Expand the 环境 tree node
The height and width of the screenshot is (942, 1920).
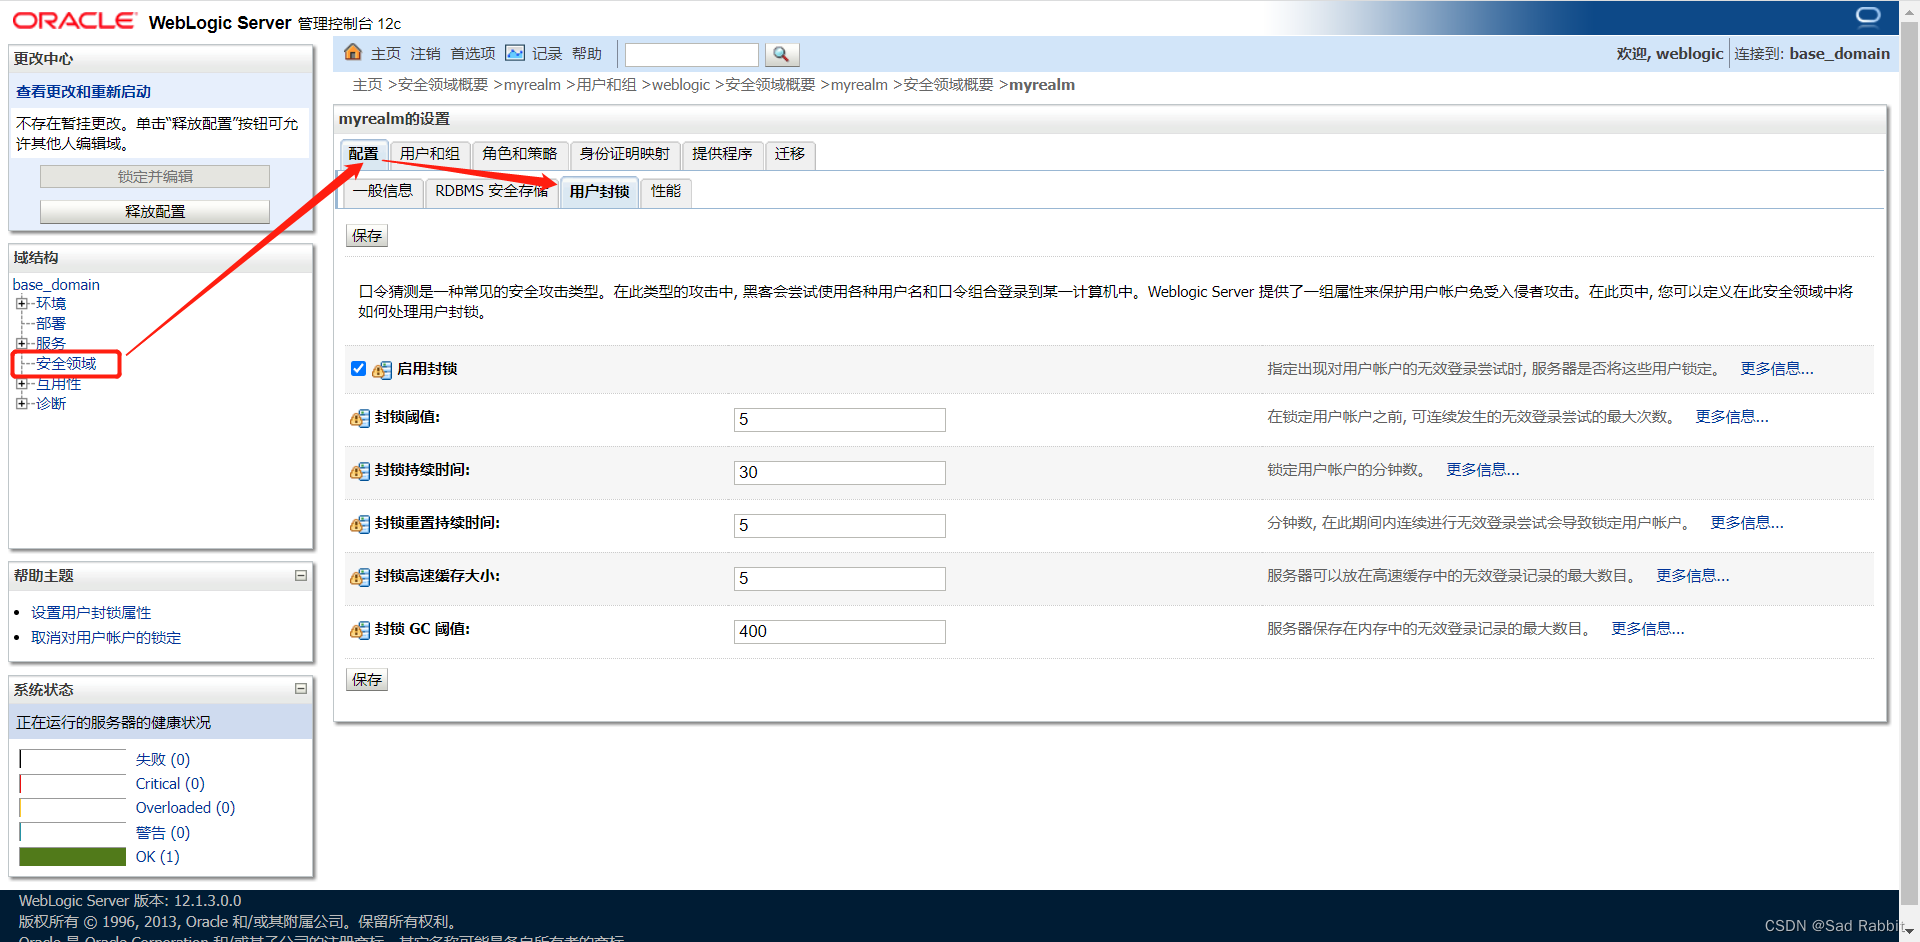[x=21, y=303]
